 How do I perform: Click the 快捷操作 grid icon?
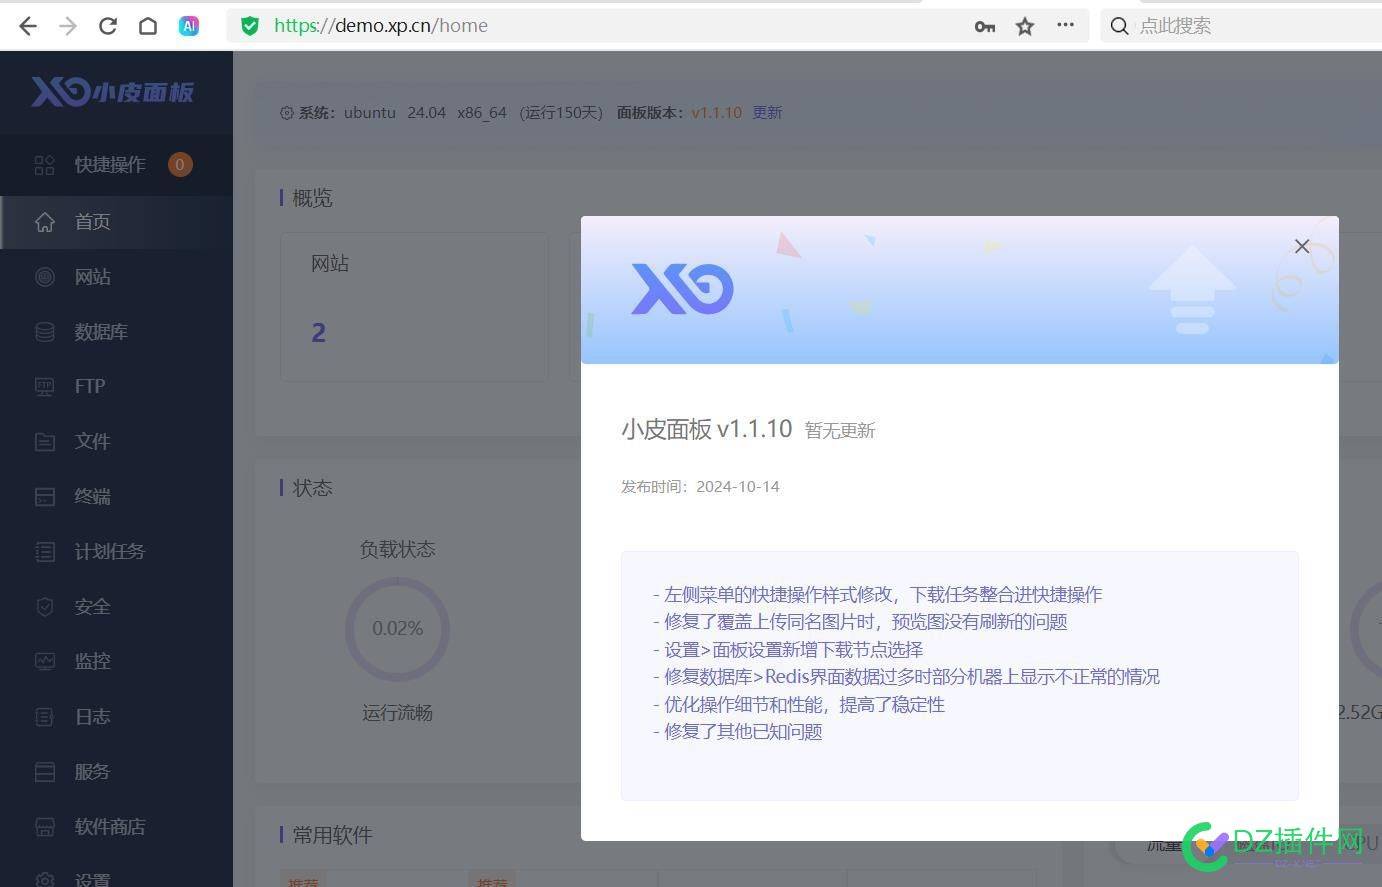click(x=45, y=165)
